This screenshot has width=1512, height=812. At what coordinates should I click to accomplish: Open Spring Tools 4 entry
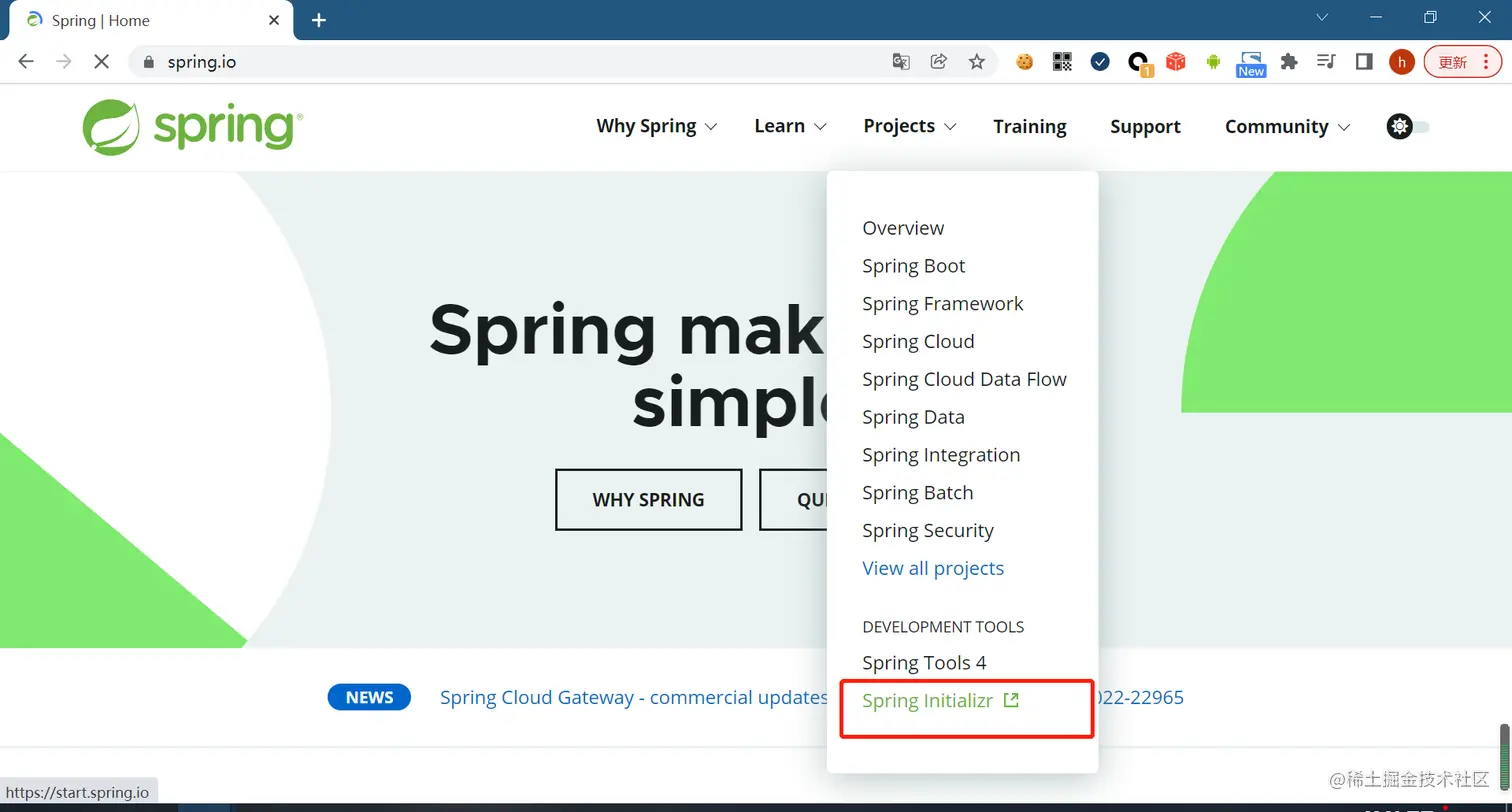pos(924,663)
